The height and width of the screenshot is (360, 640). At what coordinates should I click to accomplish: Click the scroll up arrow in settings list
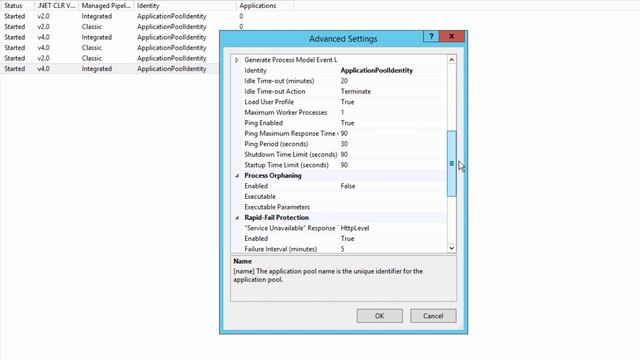451,60
